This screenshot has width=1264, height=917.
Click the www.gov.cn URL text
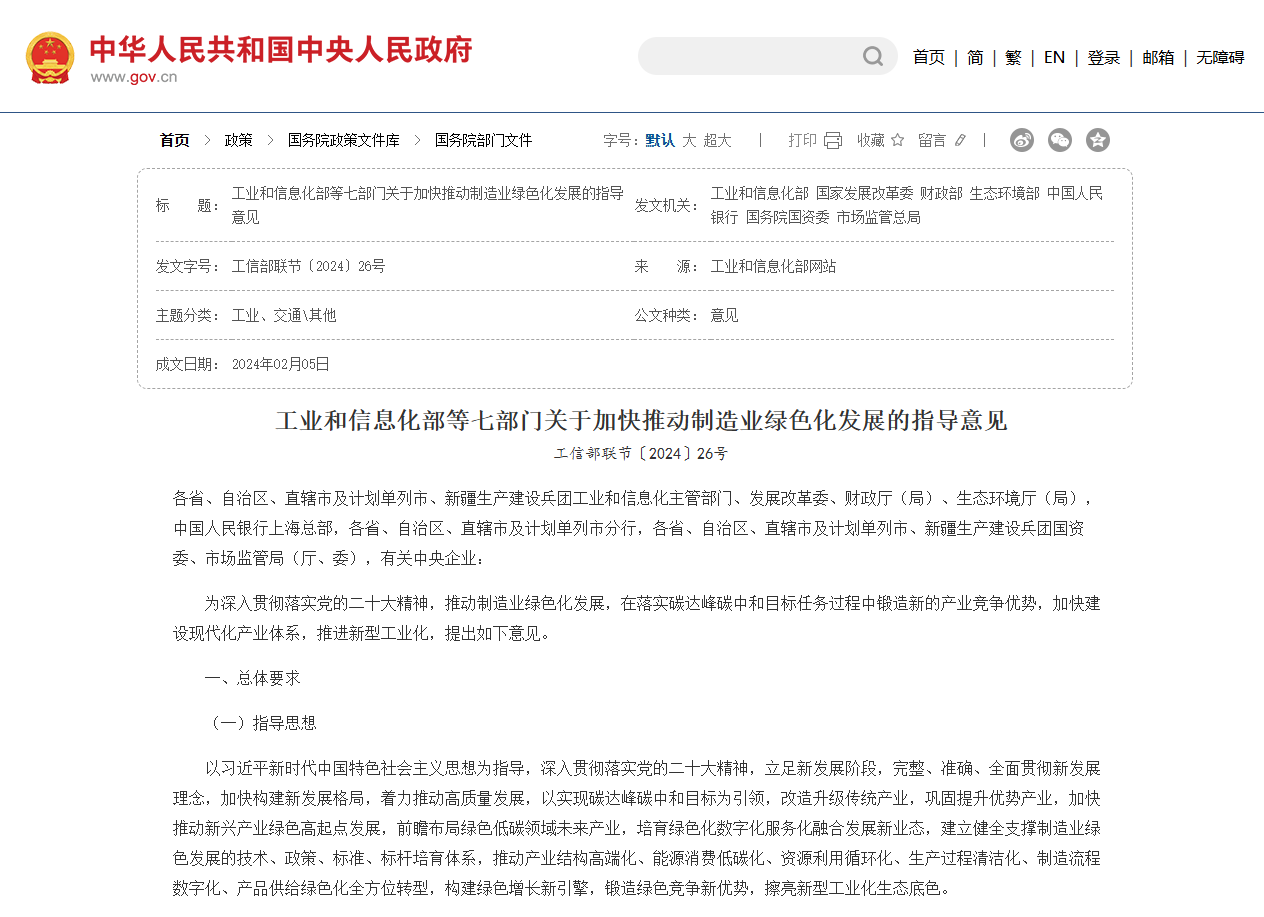133,77
